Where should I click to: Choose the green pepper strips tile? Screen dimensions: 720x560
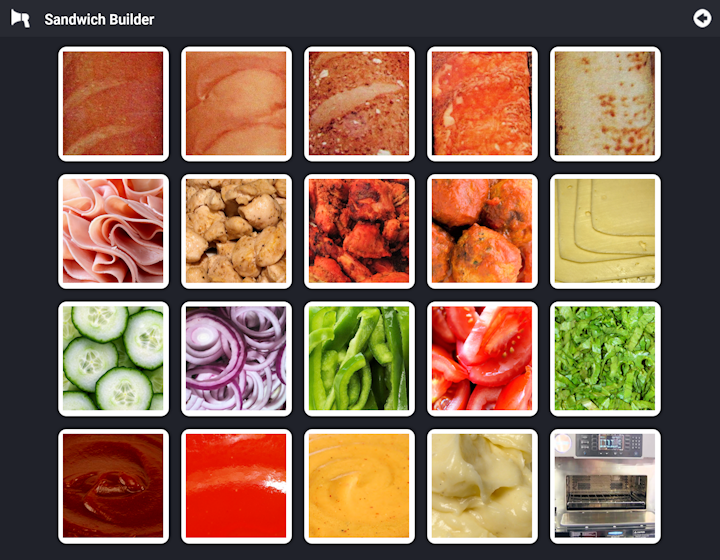(x=360, y=359)
